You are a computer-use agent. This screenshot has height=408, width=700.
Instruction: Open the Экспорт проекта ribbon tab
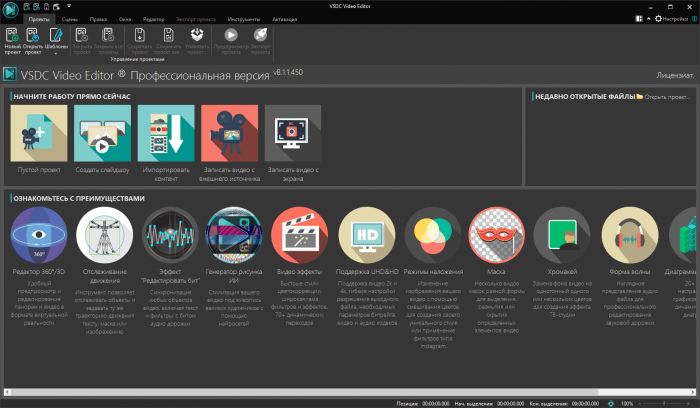tap(196, 19)
